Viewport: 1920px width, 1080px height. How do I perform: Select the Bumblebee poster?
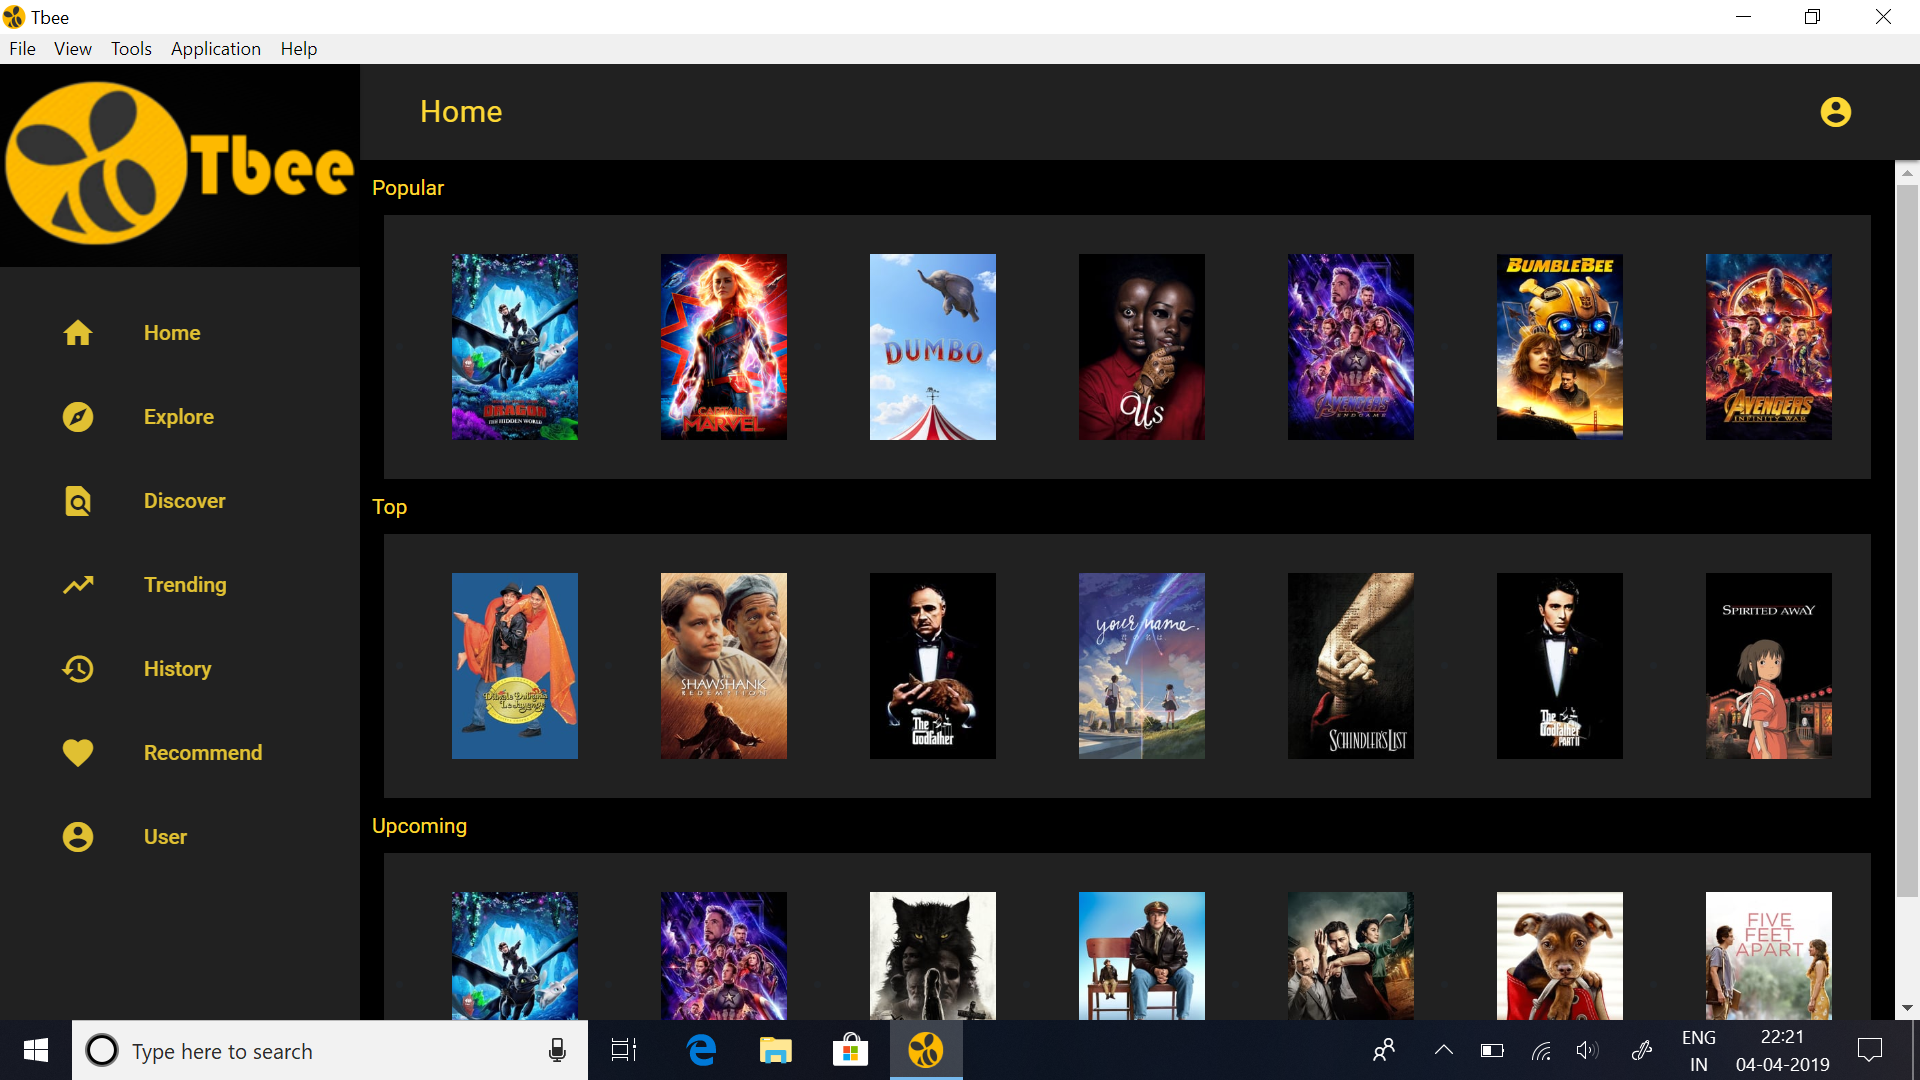1560,347
